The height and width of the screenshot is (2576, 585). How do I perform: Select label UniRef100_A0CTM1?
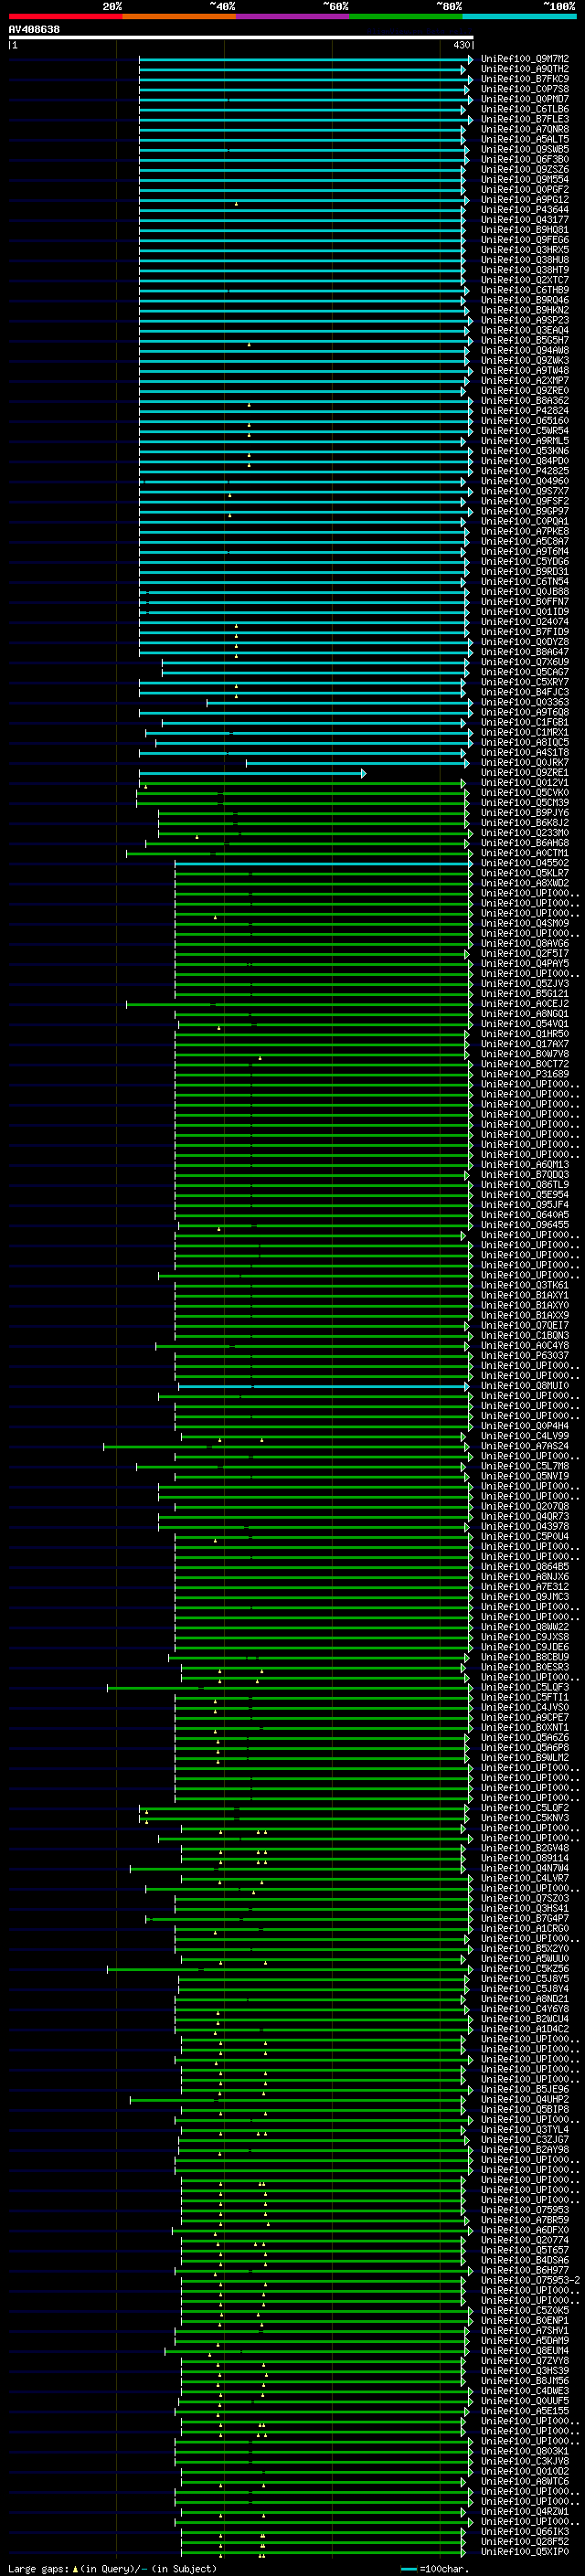(x=525, y=853)
